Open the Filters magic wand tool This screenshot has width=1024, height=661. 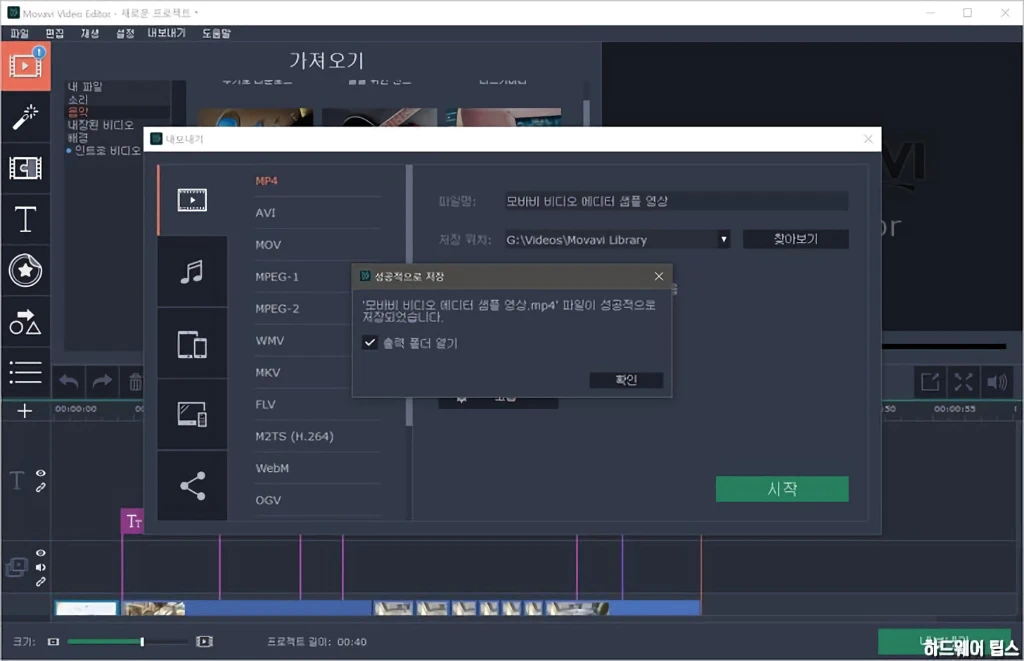tap(25, 118)
